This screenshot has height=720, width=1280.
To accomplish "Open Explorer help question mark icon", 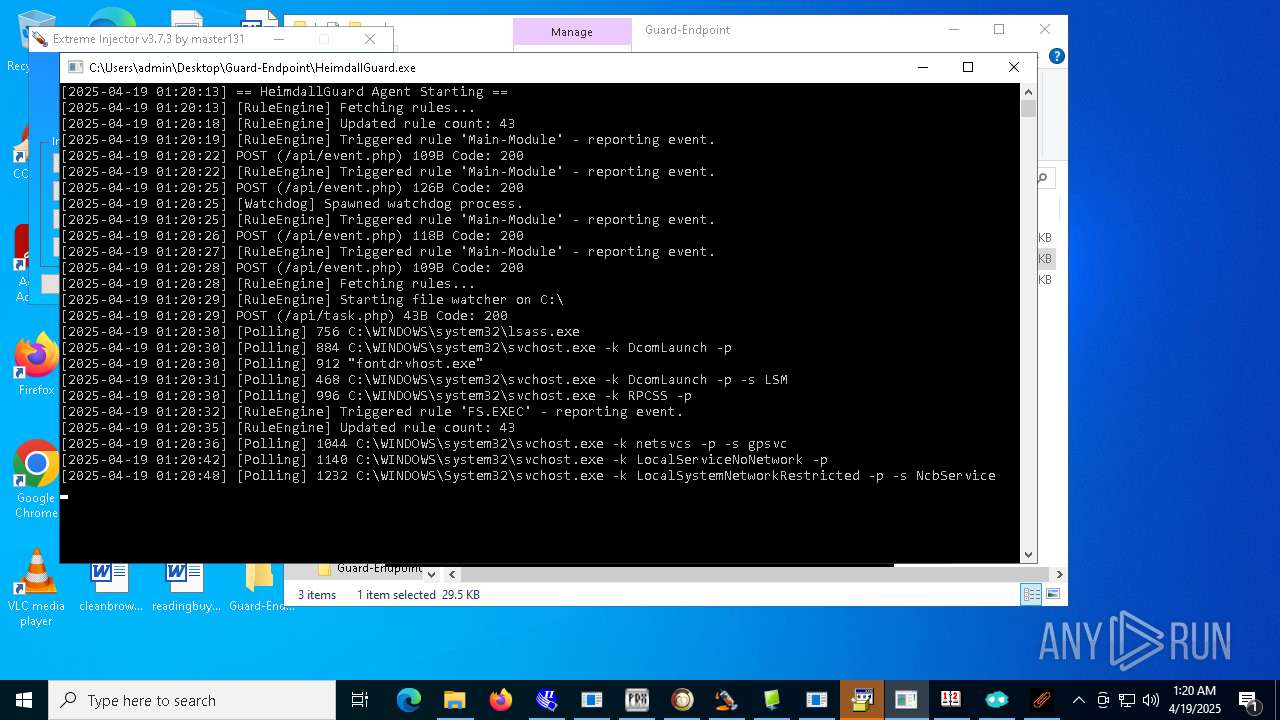I will 1056,56.
